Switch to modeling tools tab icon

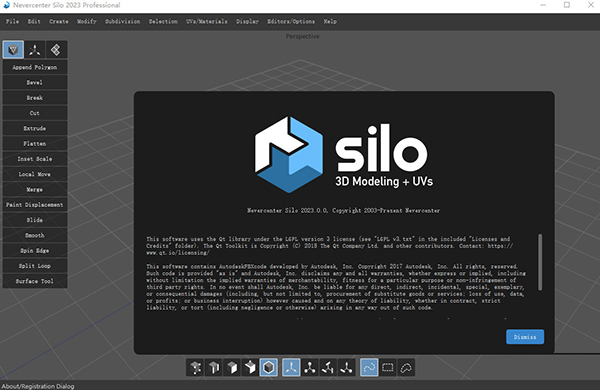click(13, 50)
